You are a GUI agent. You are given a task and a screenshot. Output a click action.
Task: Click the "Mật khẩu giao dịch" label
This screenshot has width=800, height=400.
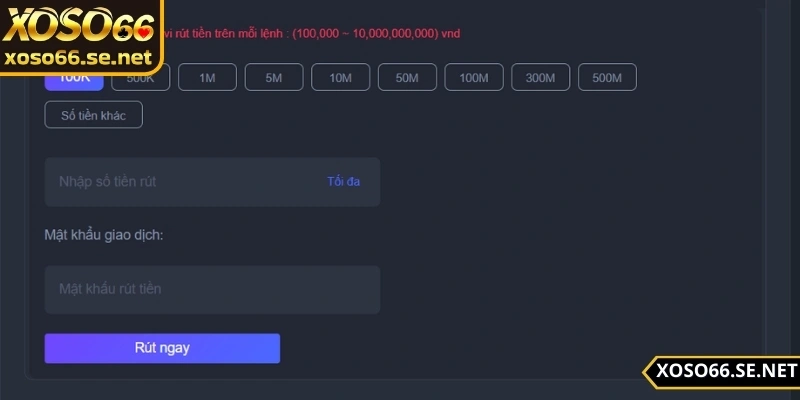click(103, 235)
